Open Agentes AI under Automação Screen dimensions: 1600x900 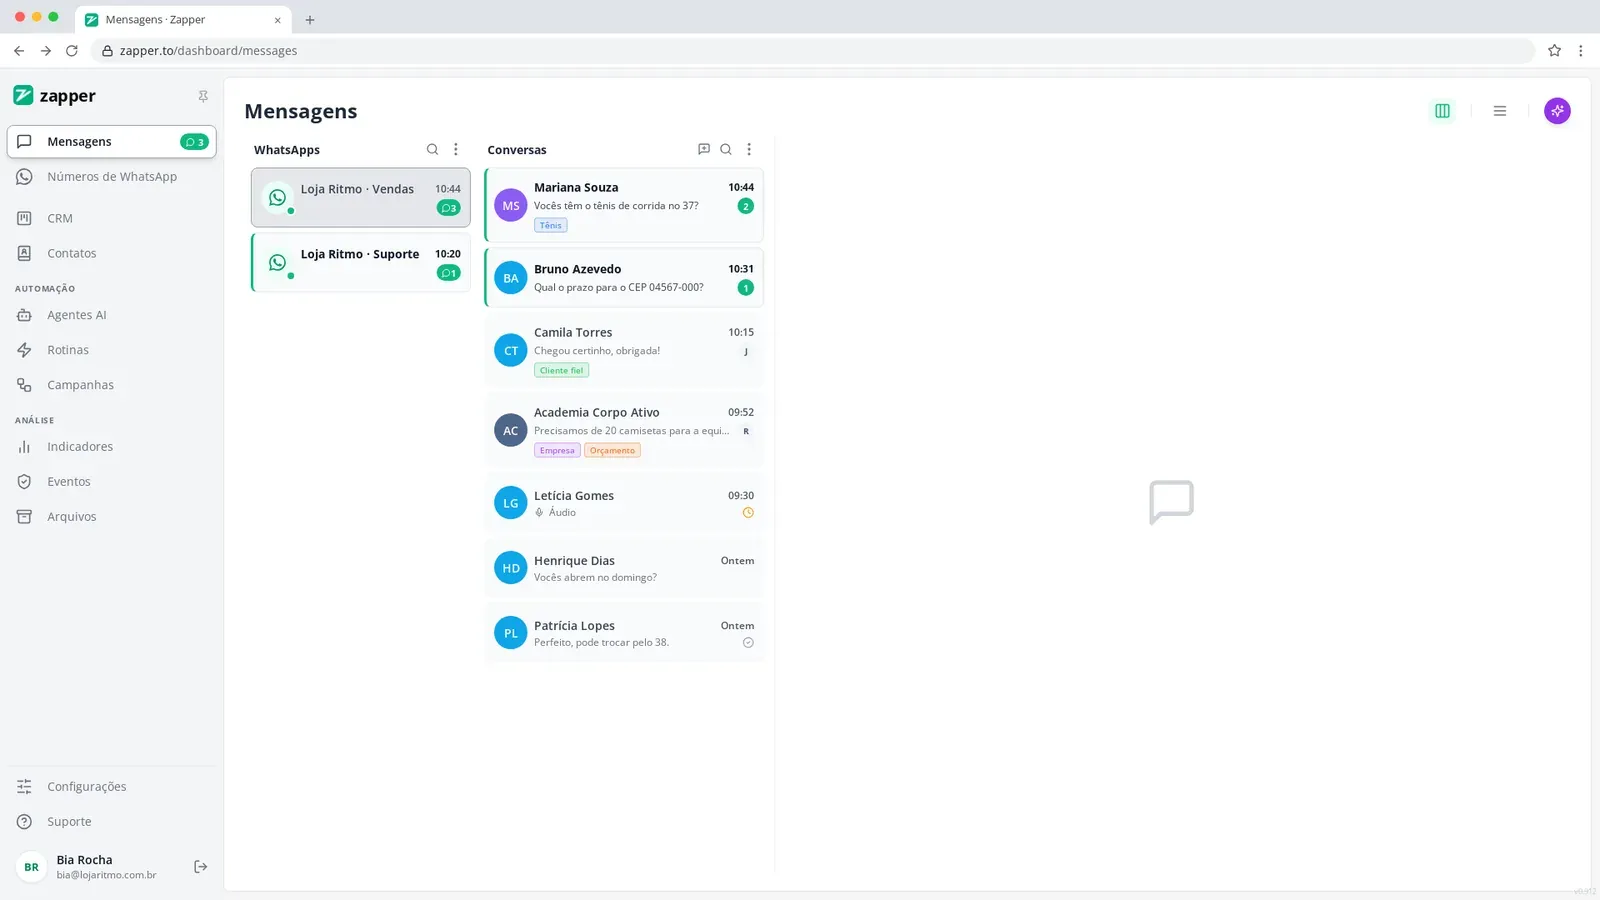tap(112, 315)
